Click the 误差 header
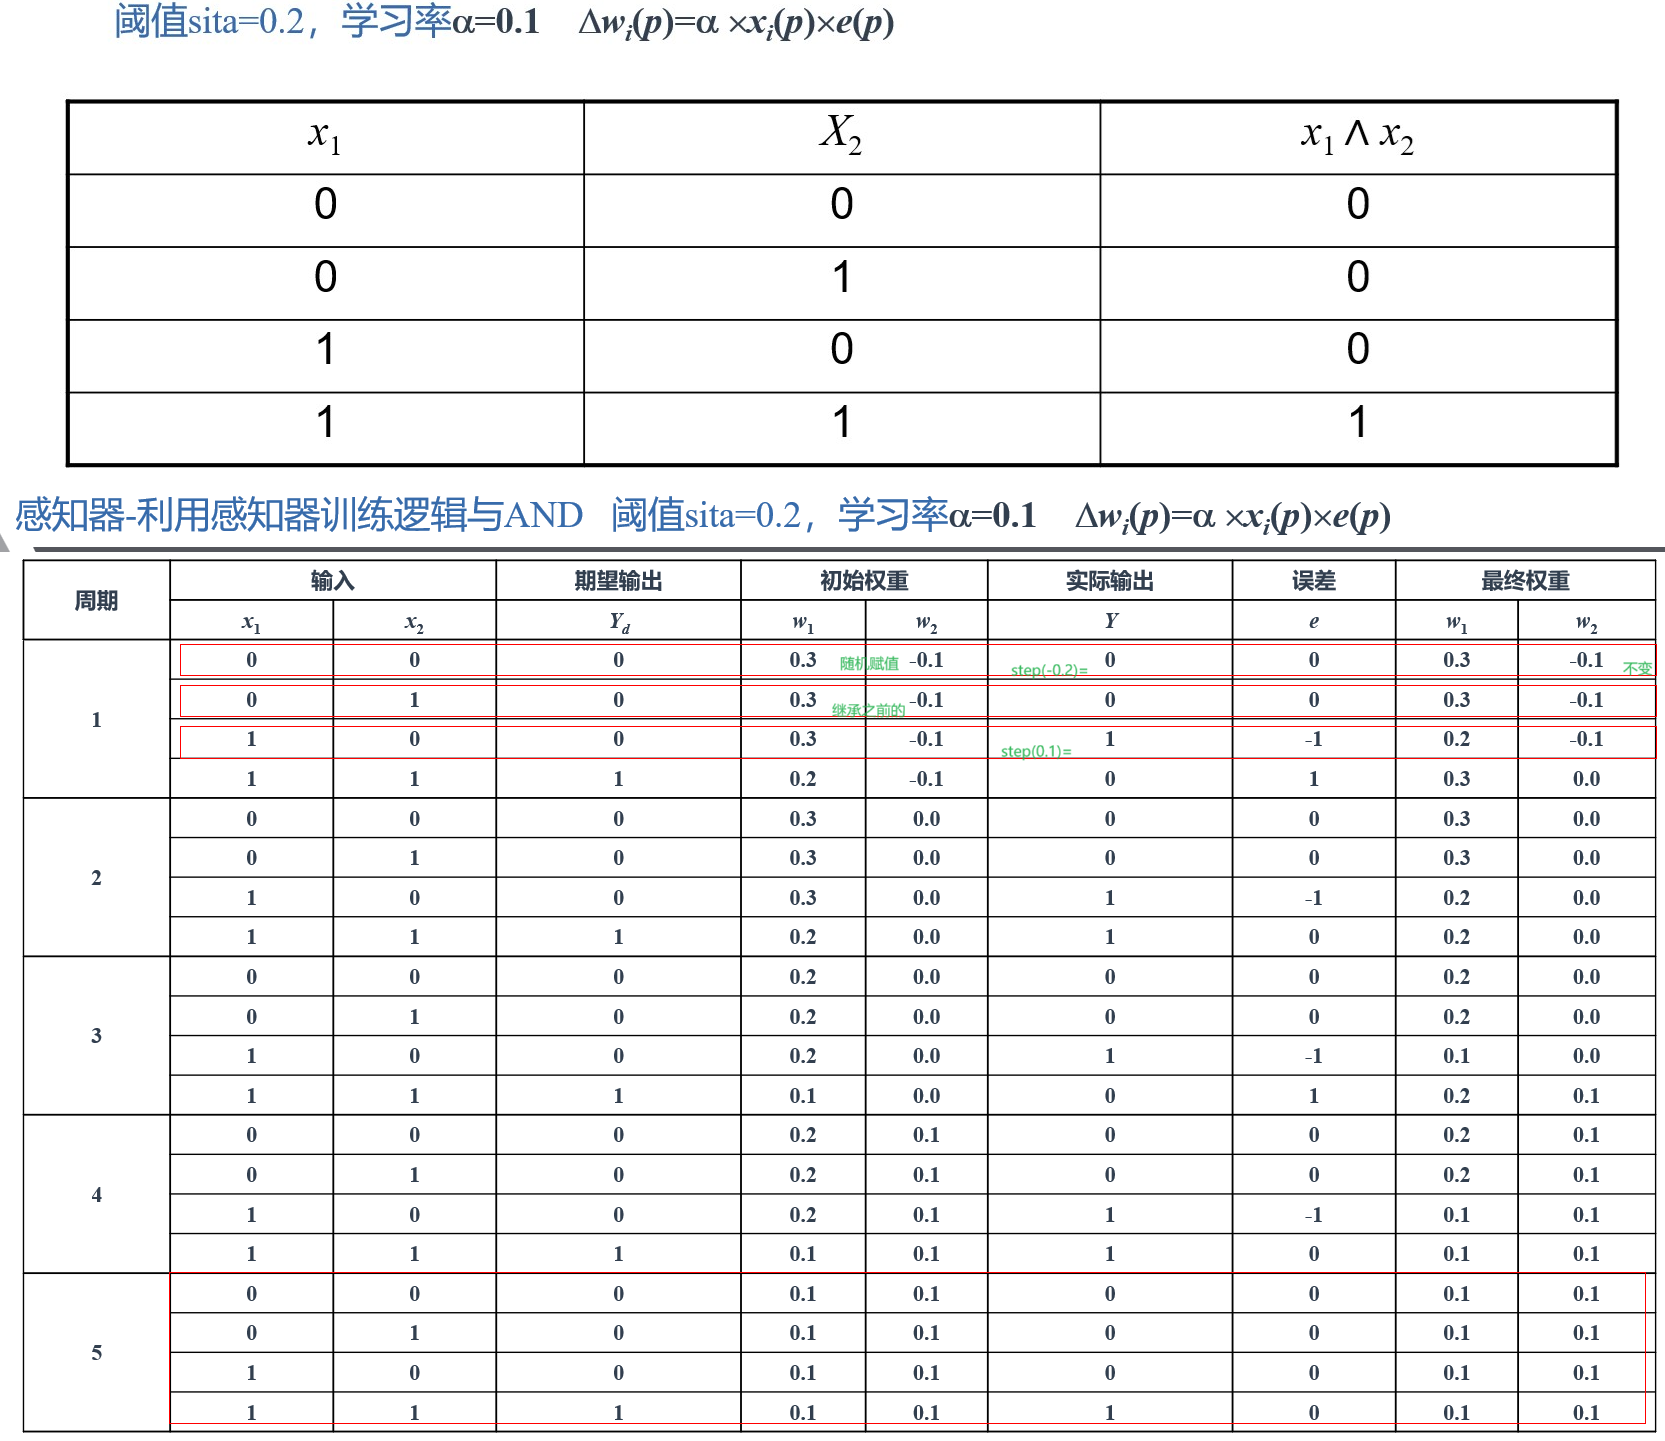This screenshot has height=1441, width=1665. tap(1314, 580)
